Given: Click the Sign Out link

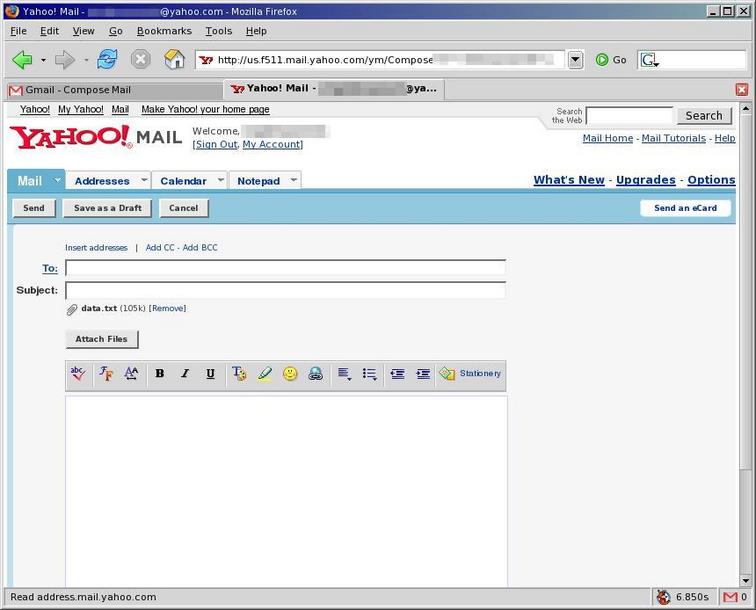Looking at the screenshot, I should (x=216, y=144).
